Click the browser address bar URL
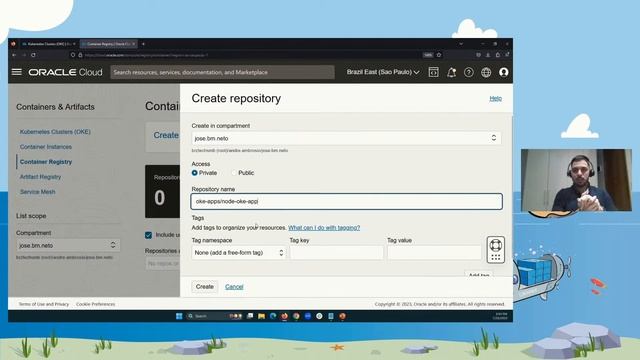This screenshot has height=360, width=640. point(147,55)
